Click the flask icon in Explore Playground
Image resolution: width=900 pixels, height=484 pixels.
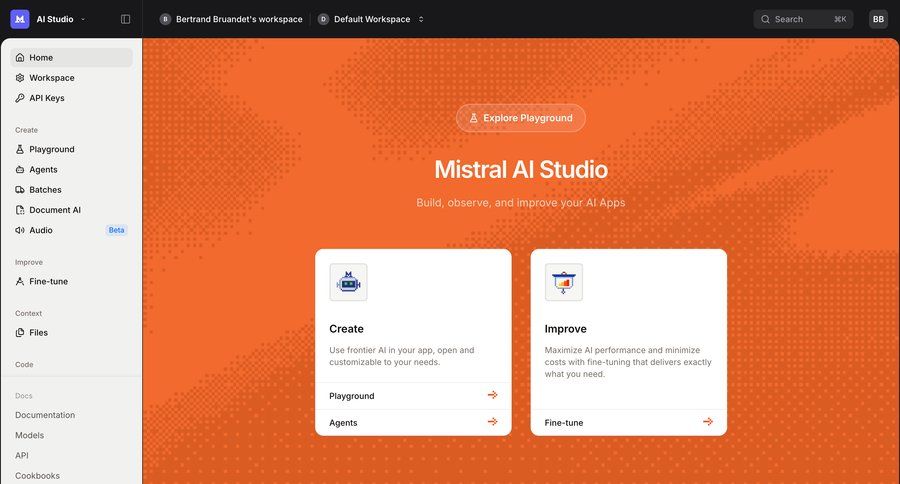474,118
